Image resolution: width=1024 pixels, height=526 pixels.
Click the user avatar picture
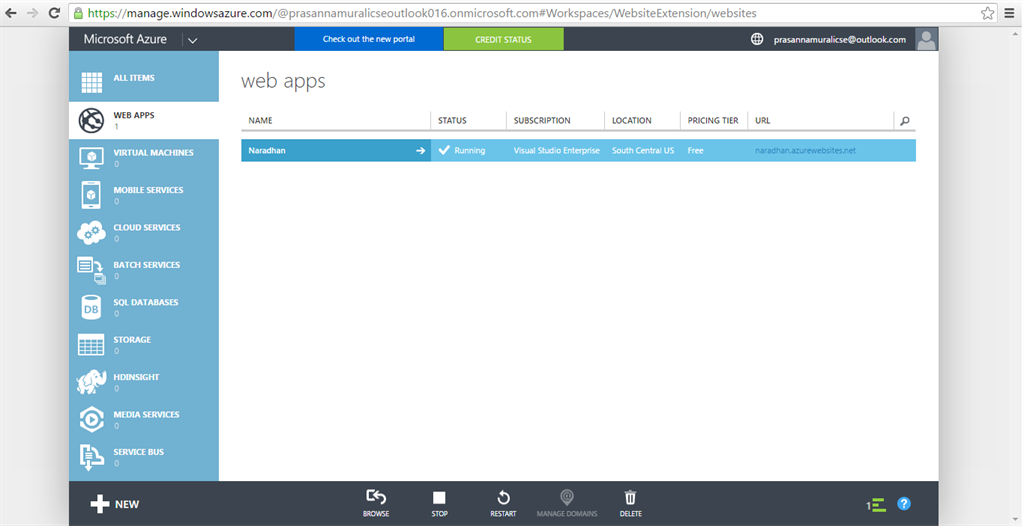(926, 39)
